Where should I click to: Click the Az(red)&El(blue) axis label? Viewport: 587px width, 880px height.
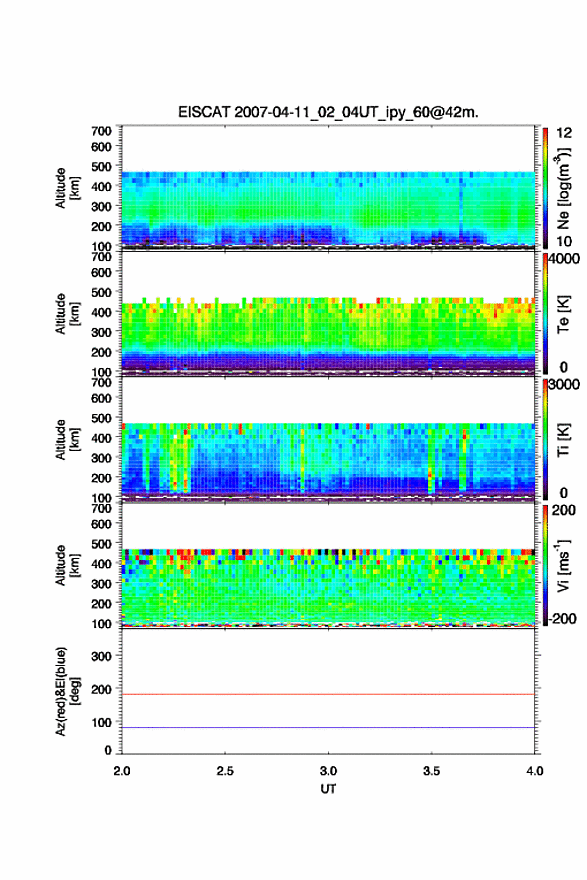click(67, 691)
